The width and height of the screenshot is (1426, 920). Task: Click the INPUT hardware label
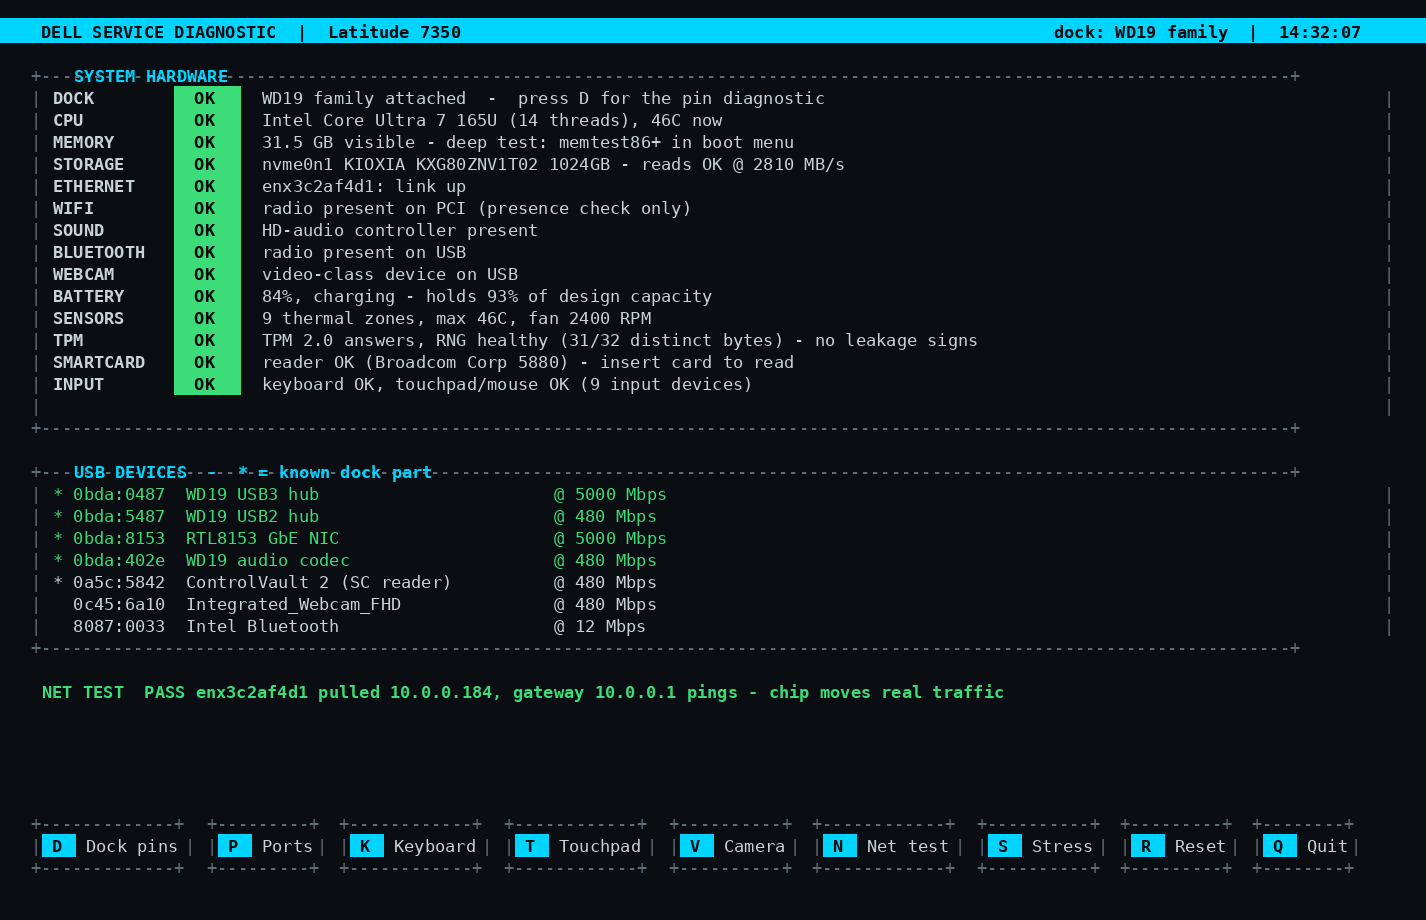pos(79,384)
